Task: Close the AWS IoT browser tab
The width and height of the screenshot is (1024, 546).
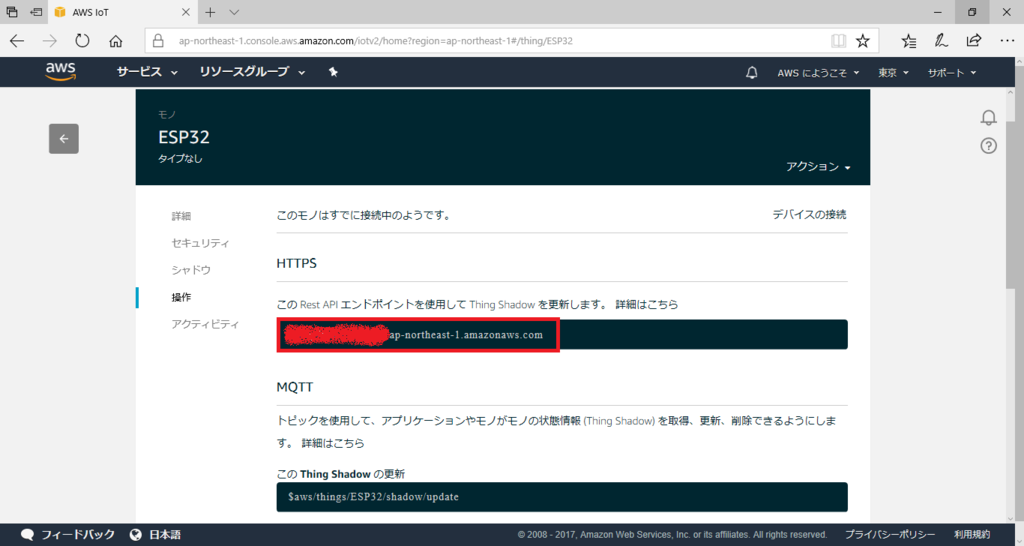Action: point(185,12)
